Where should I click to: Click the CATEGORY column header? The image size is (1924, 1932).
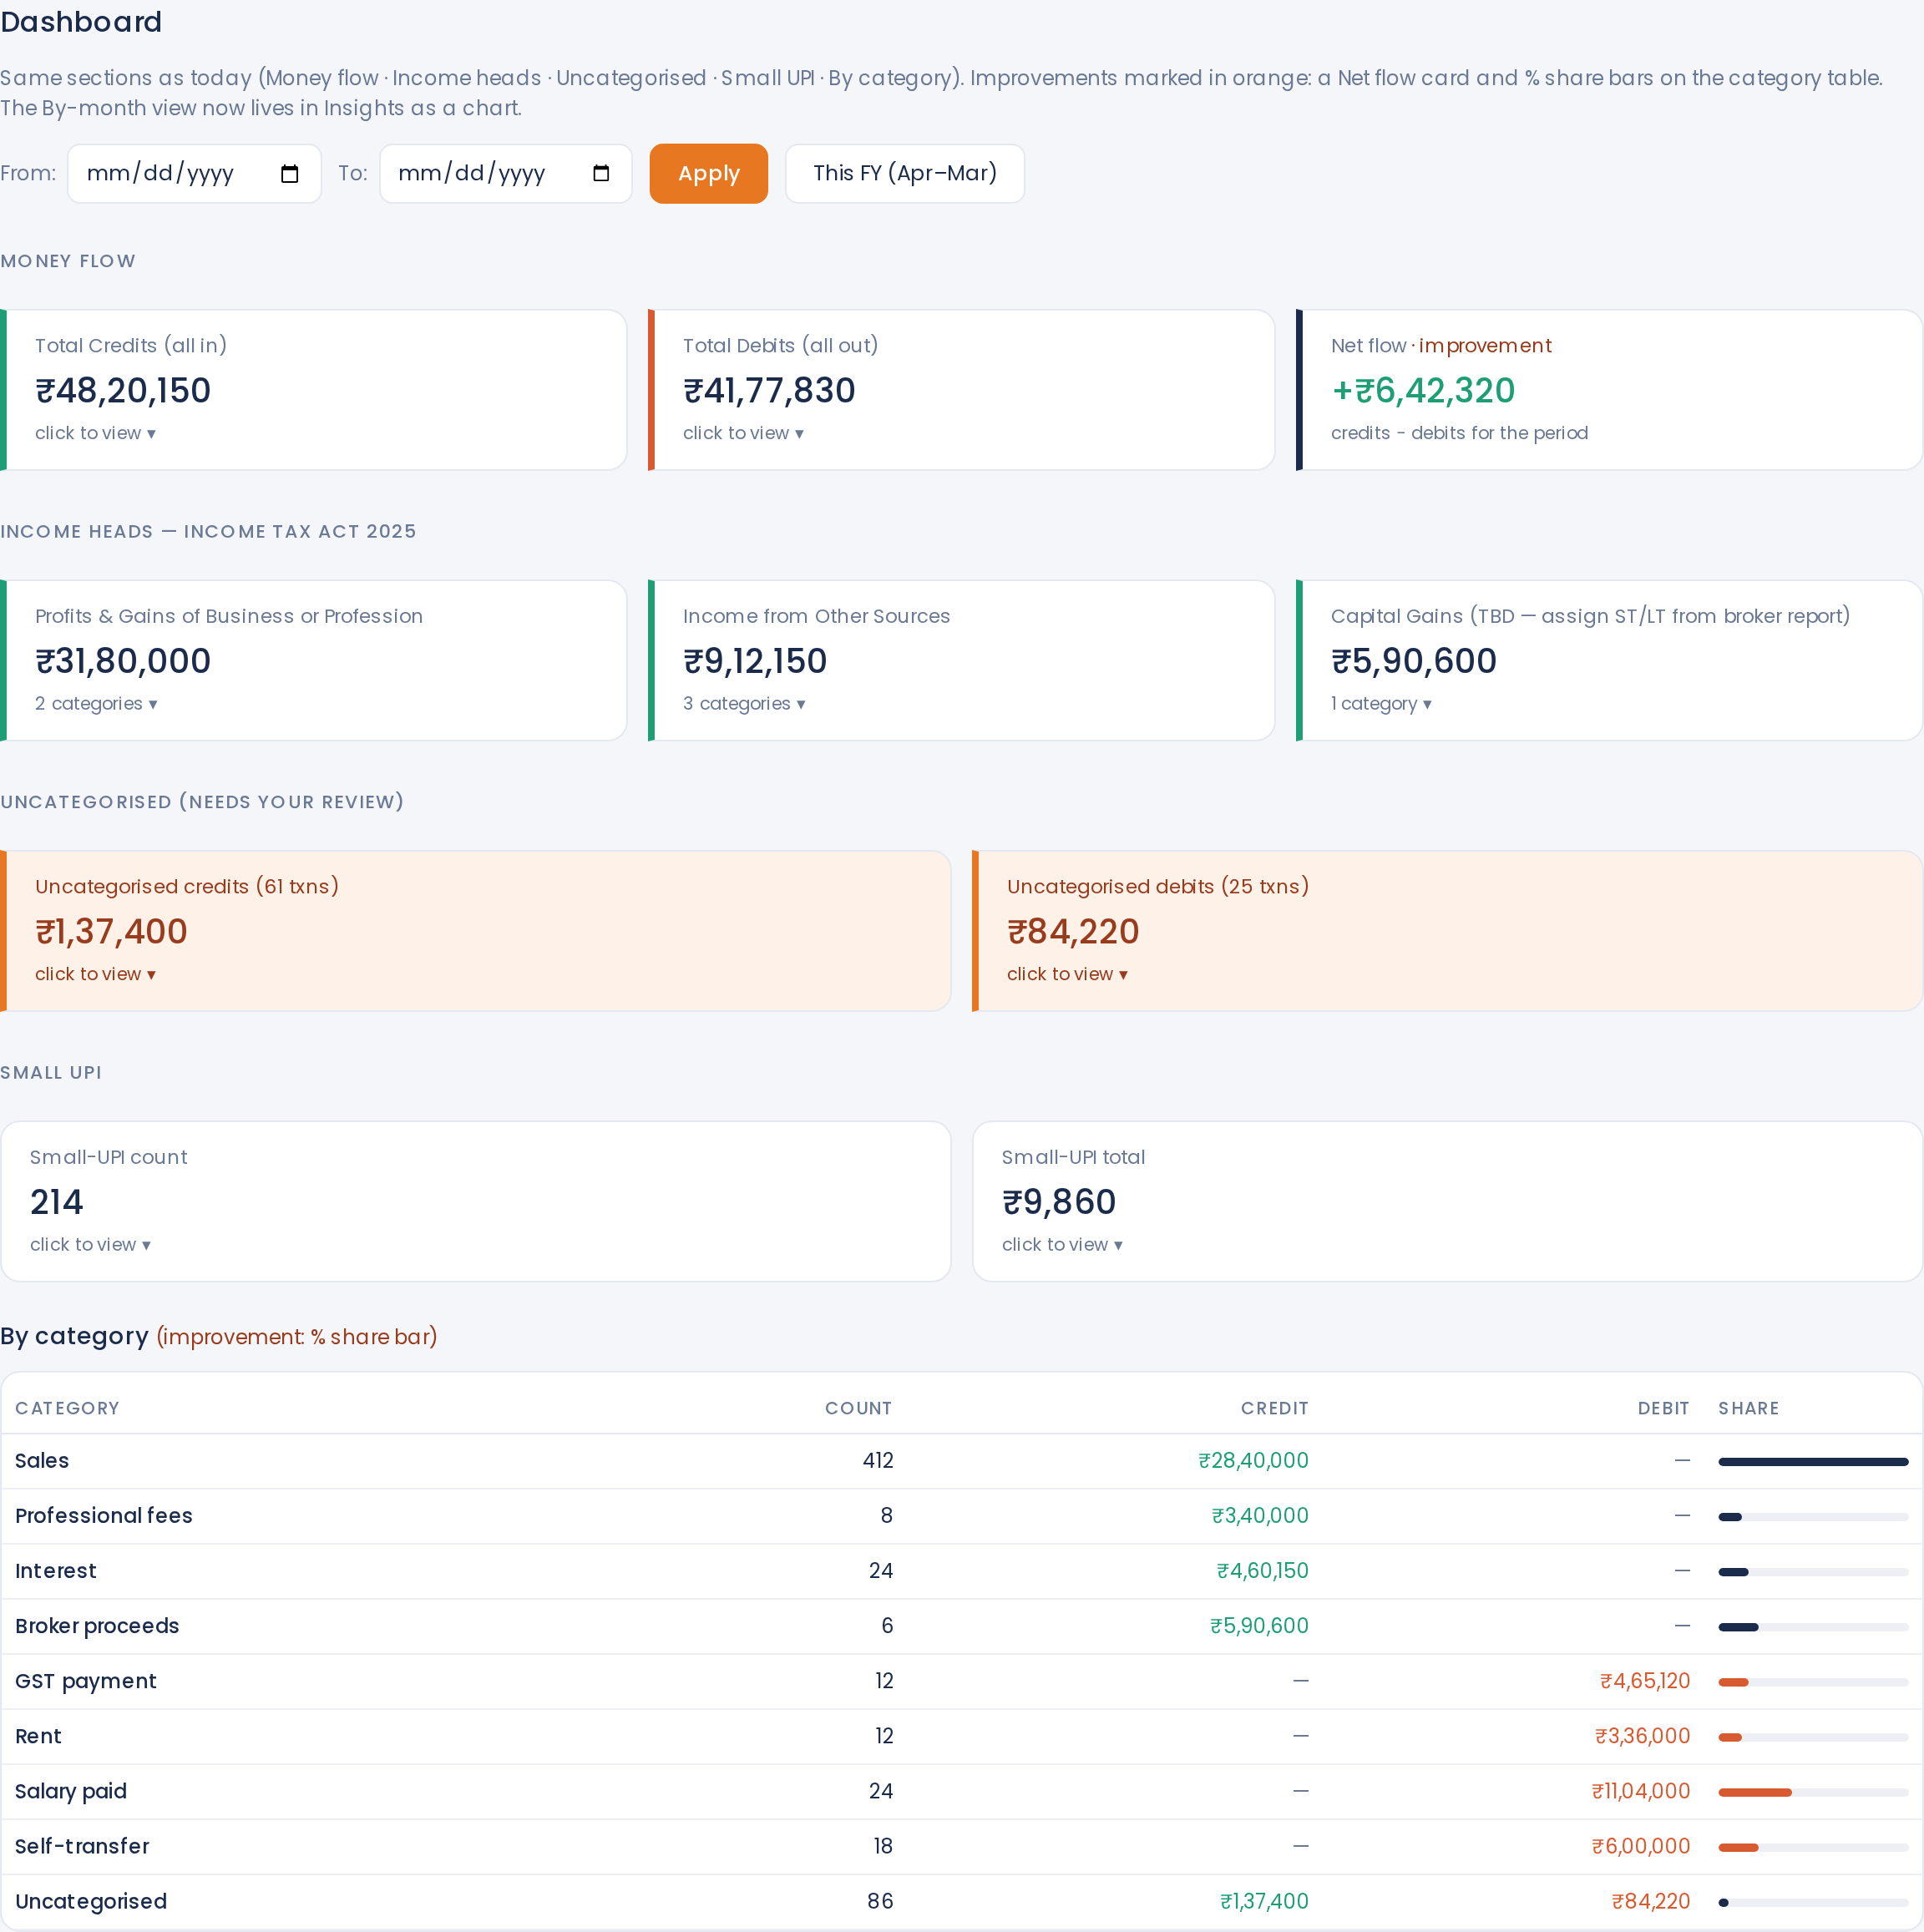67,1409
